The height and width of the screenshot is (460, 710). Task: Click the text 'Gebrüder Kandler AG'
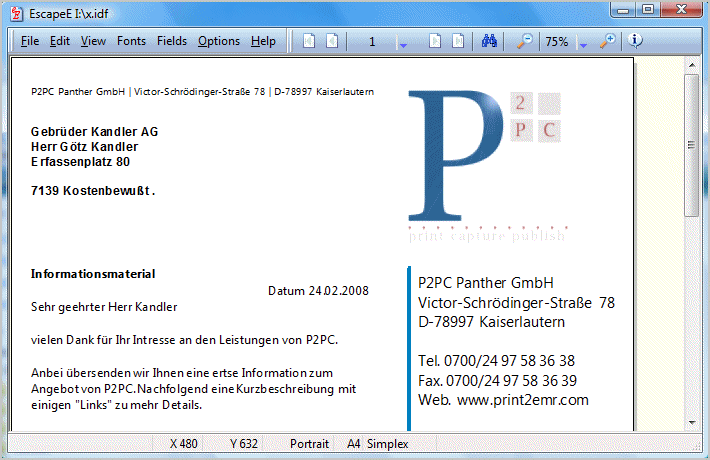94,132
